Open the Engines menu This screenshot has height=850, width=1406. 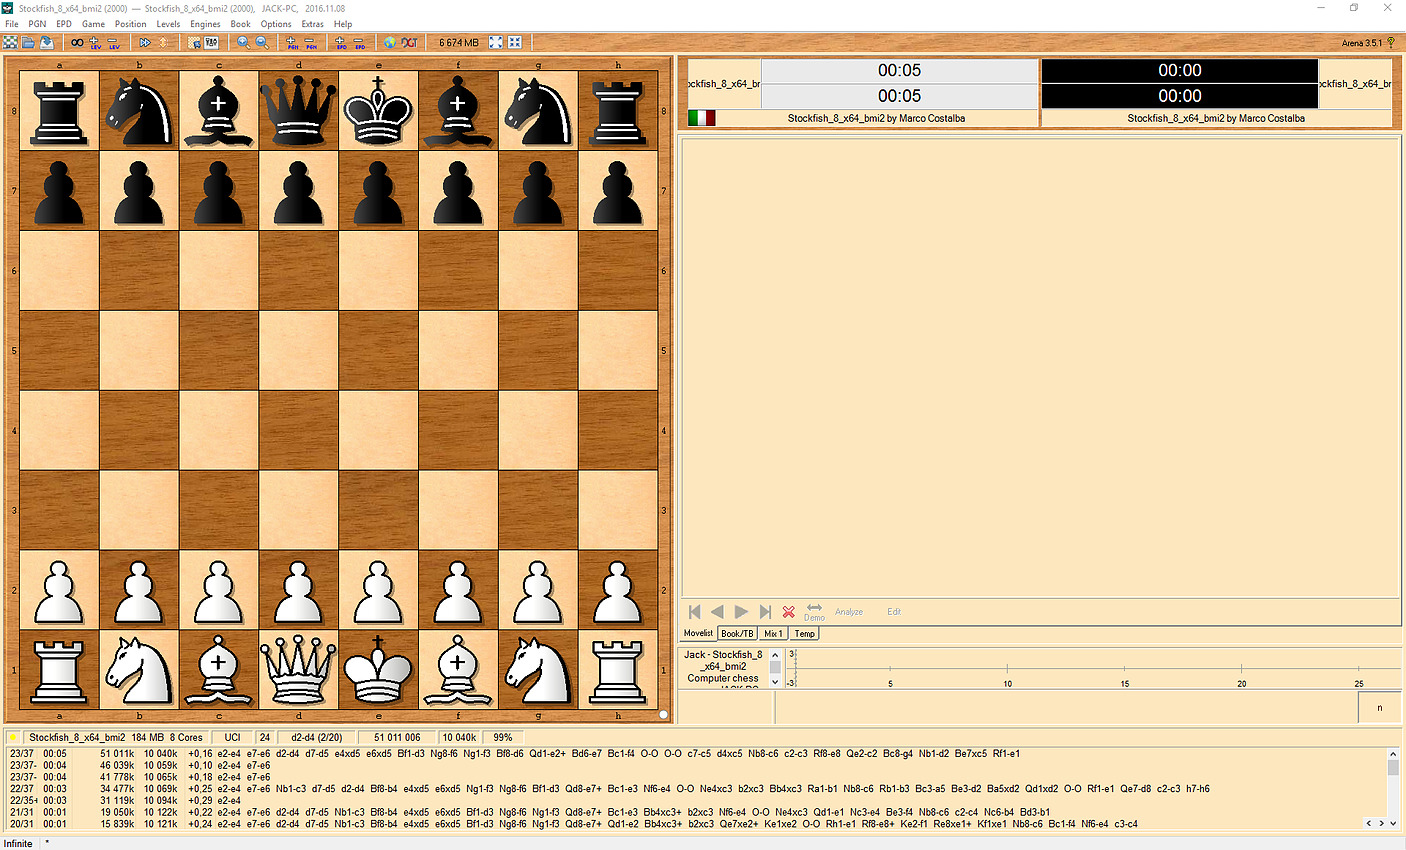click(205, 24)
